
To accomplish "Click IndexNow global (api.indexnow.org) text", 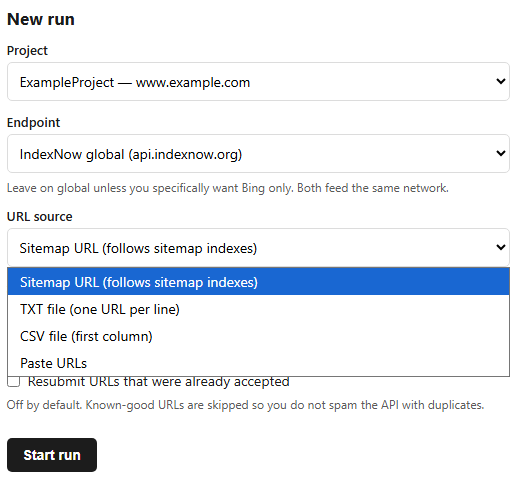I will (x=131, y=154).
